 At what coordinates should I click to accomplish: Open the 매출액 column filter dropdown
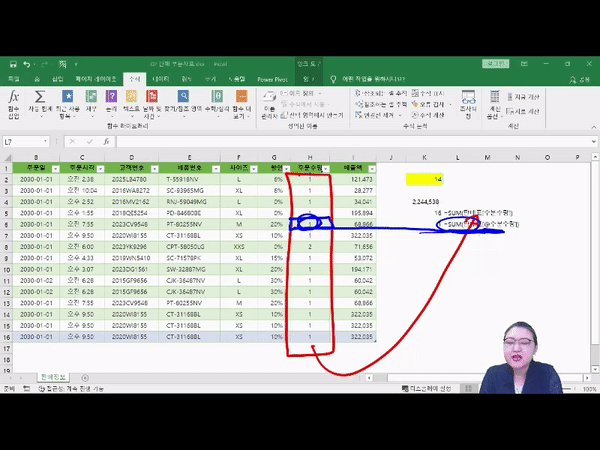tap(369, 168)
